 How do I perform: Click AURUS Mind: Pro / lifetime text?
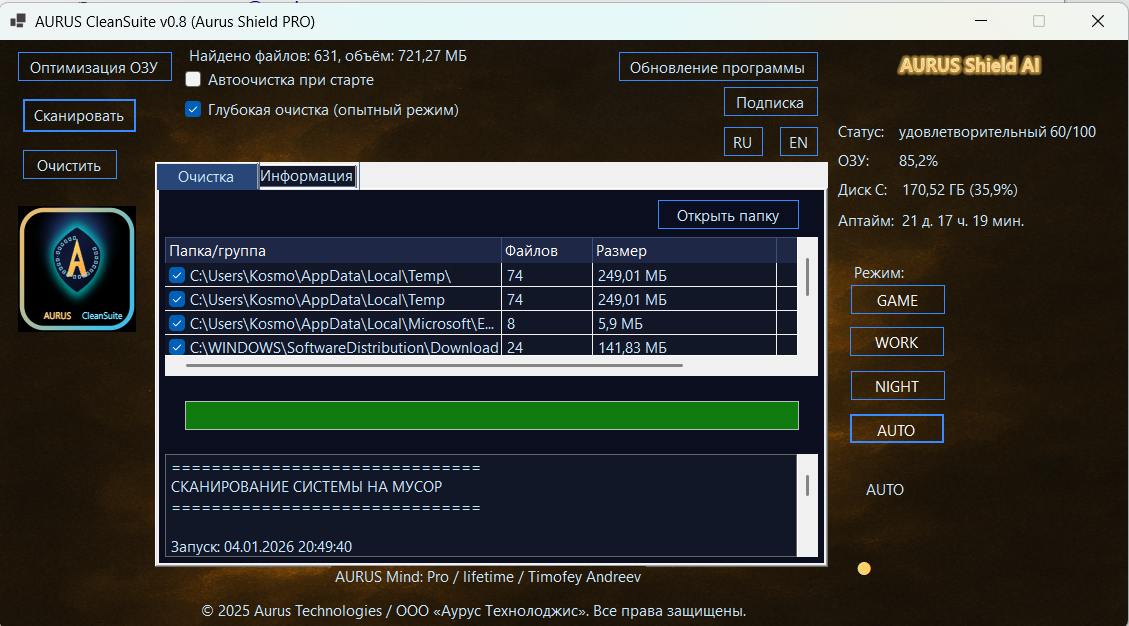tap(488, 577)
